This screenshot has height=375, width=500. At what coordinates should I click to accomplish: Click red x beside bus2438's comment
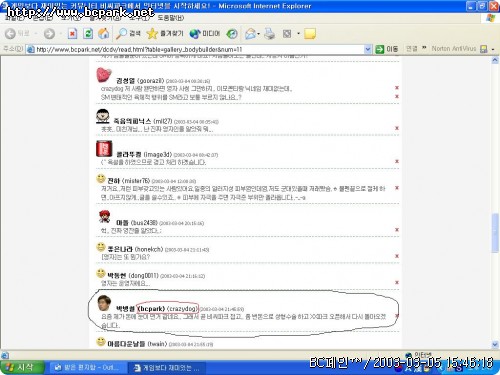click(397, 230)
